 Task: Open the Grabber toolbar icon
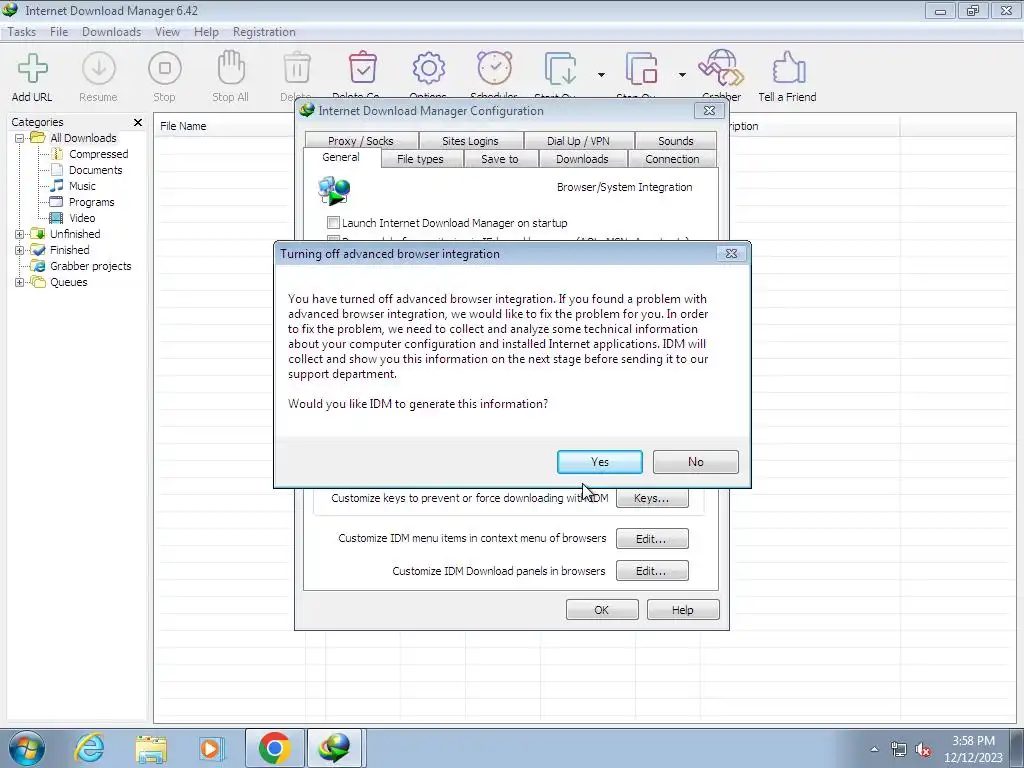721,68
